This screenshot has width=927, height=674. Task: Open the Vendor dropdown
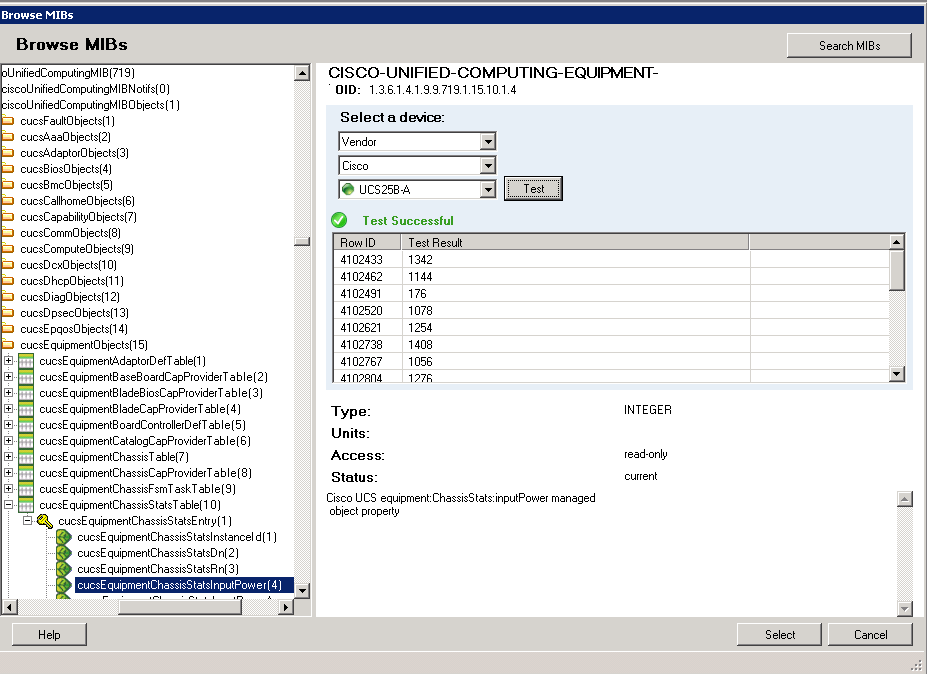pos(488,141)
